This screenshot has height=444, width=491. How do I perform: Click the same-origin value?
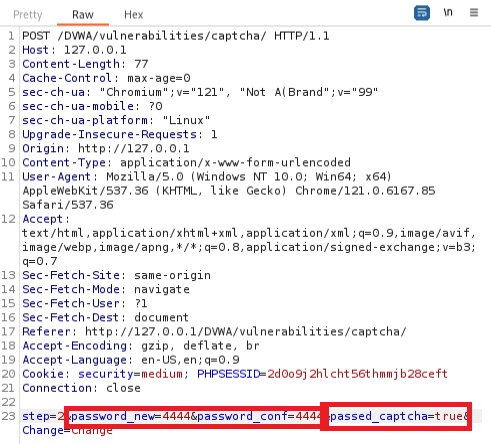point(172,275)
